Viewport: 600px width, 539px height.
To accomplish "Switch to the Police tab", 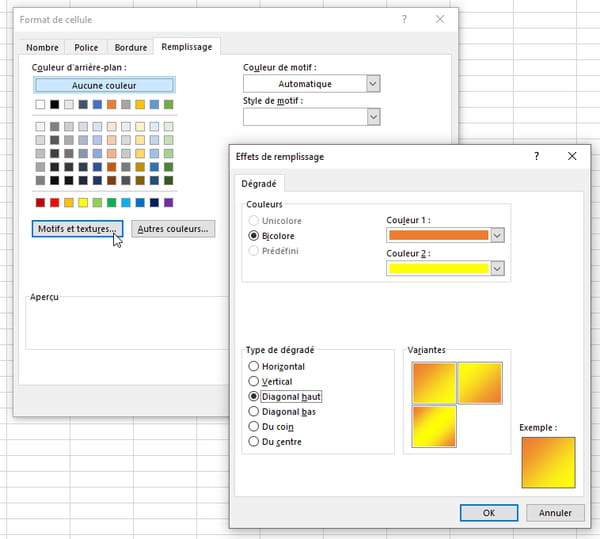I will (x=86, y=47).
